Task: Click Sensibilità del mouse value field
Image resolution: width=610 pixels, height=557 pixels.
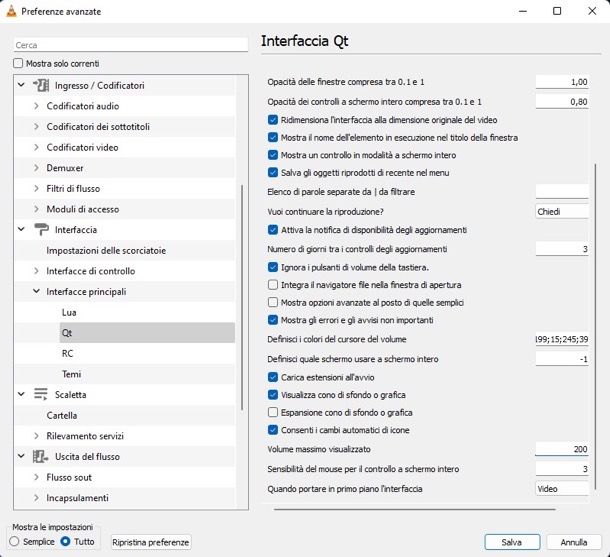Action: pos(562,469)
